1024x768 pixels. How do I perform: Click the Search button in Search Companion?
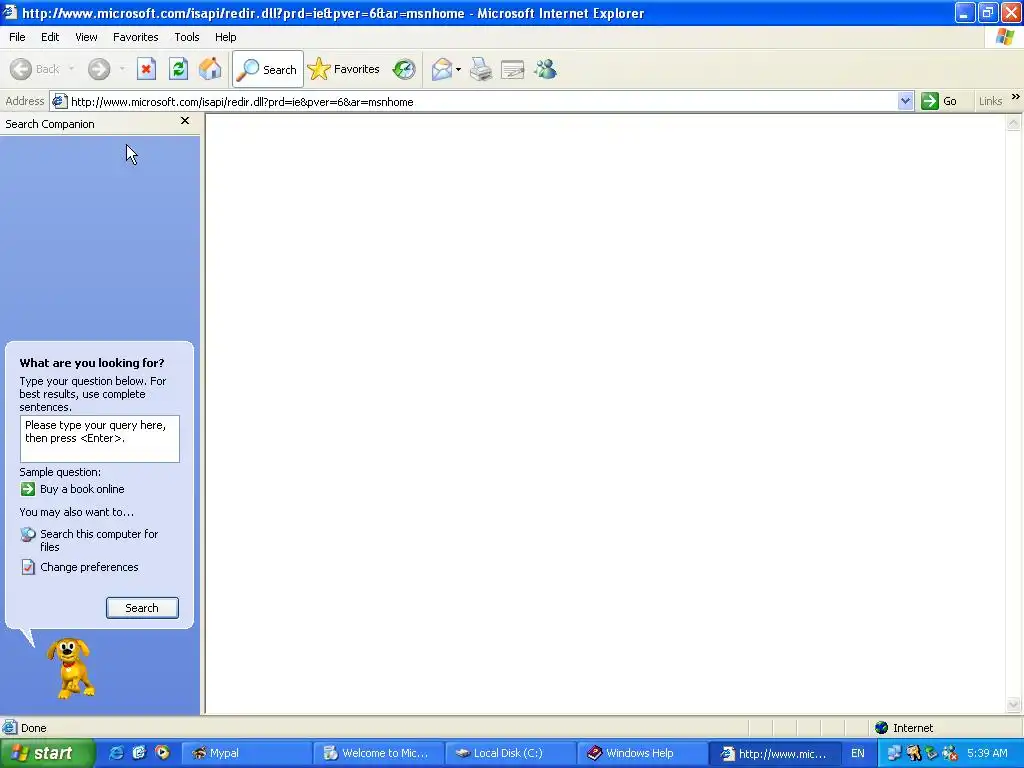tap(142, 608)
